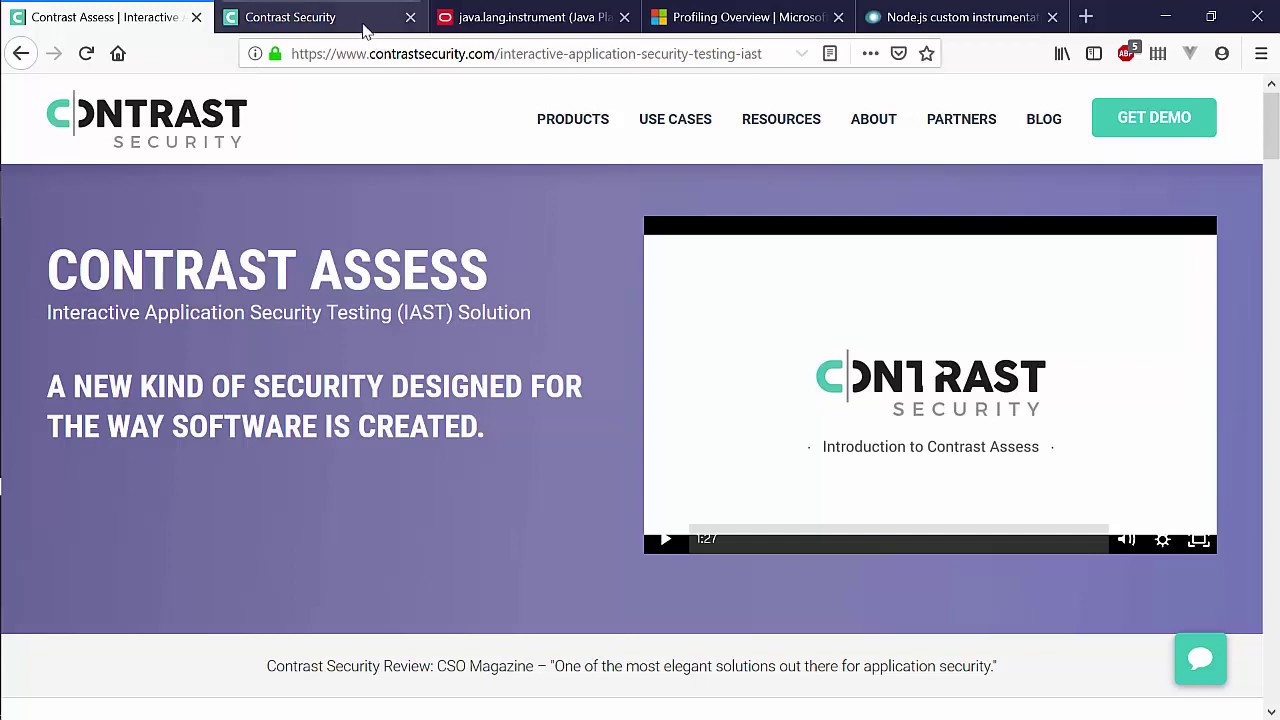Enter fullscreen for the video

[1198, 540]
